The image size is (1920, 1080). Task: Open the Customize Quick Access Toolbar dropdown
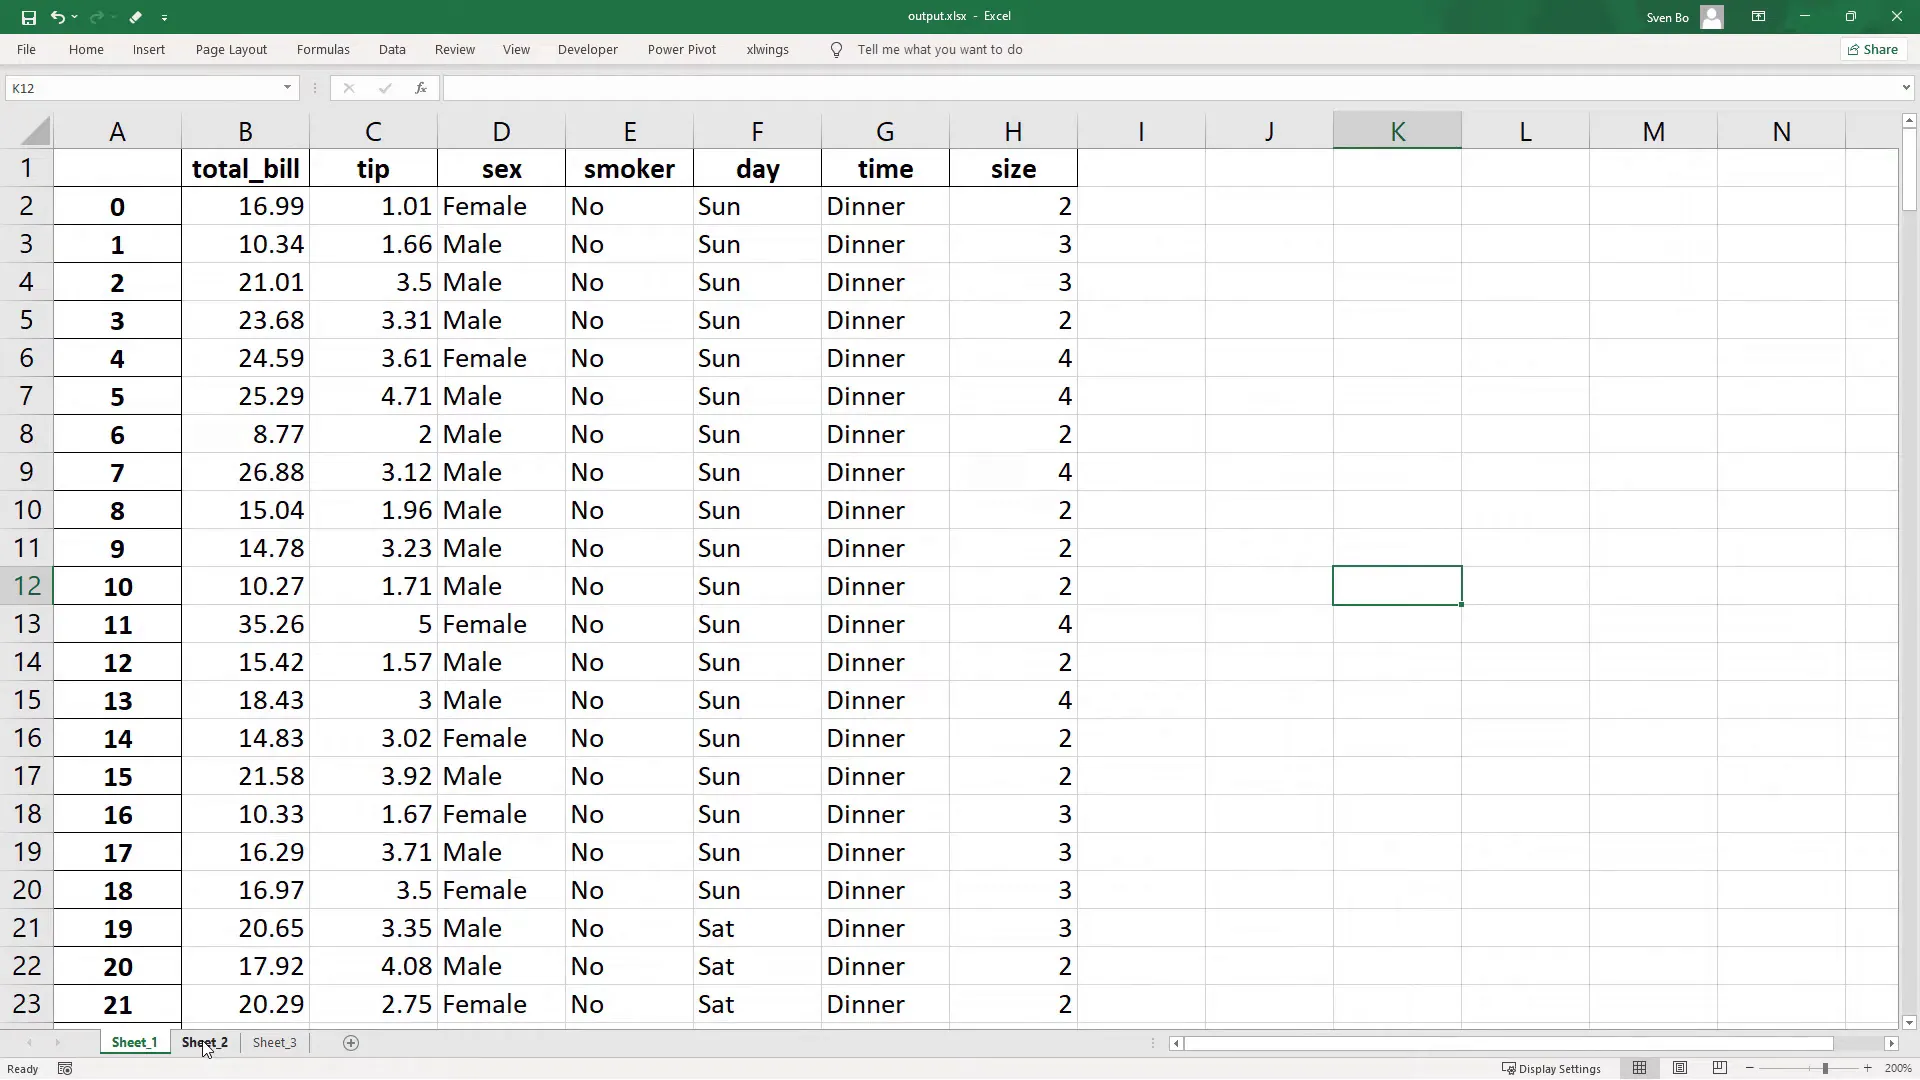pos(164,17)
